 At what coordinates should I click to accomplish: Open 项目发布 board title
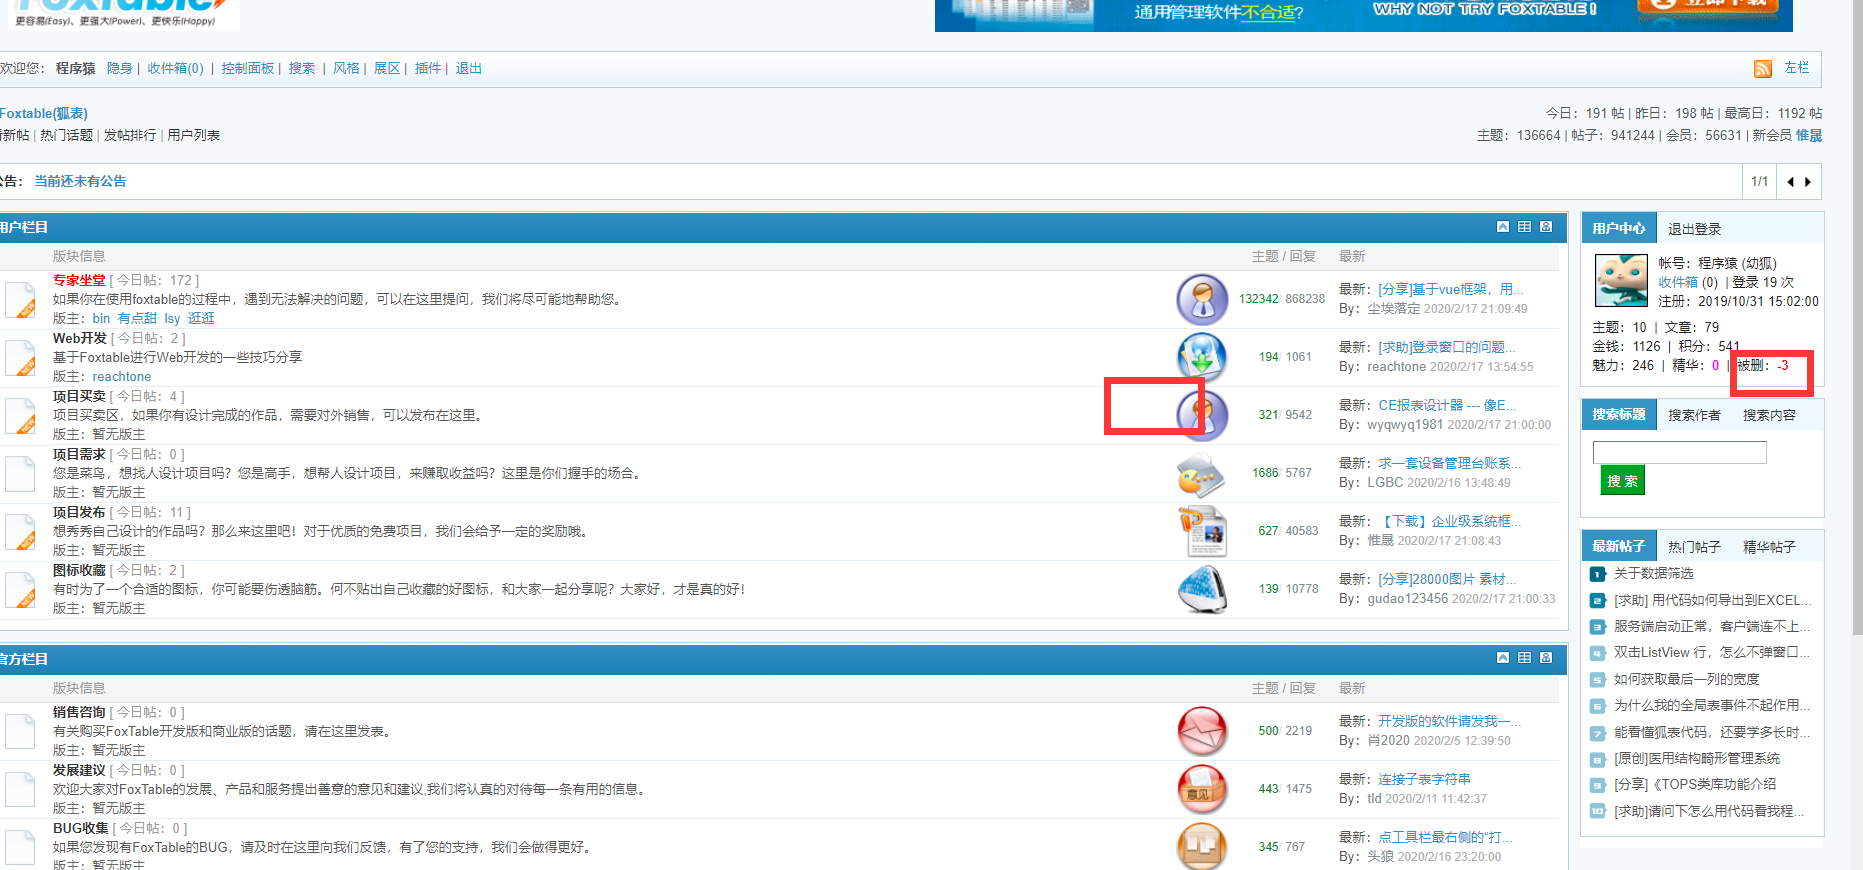[79, 512]
